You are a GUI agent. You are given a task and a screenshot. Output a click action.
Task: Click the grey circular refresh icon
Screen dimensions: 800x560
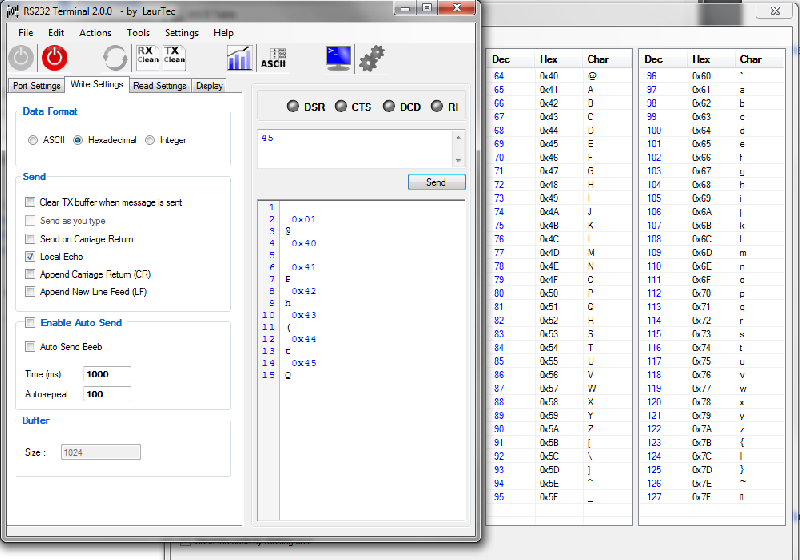coord(115,58)
